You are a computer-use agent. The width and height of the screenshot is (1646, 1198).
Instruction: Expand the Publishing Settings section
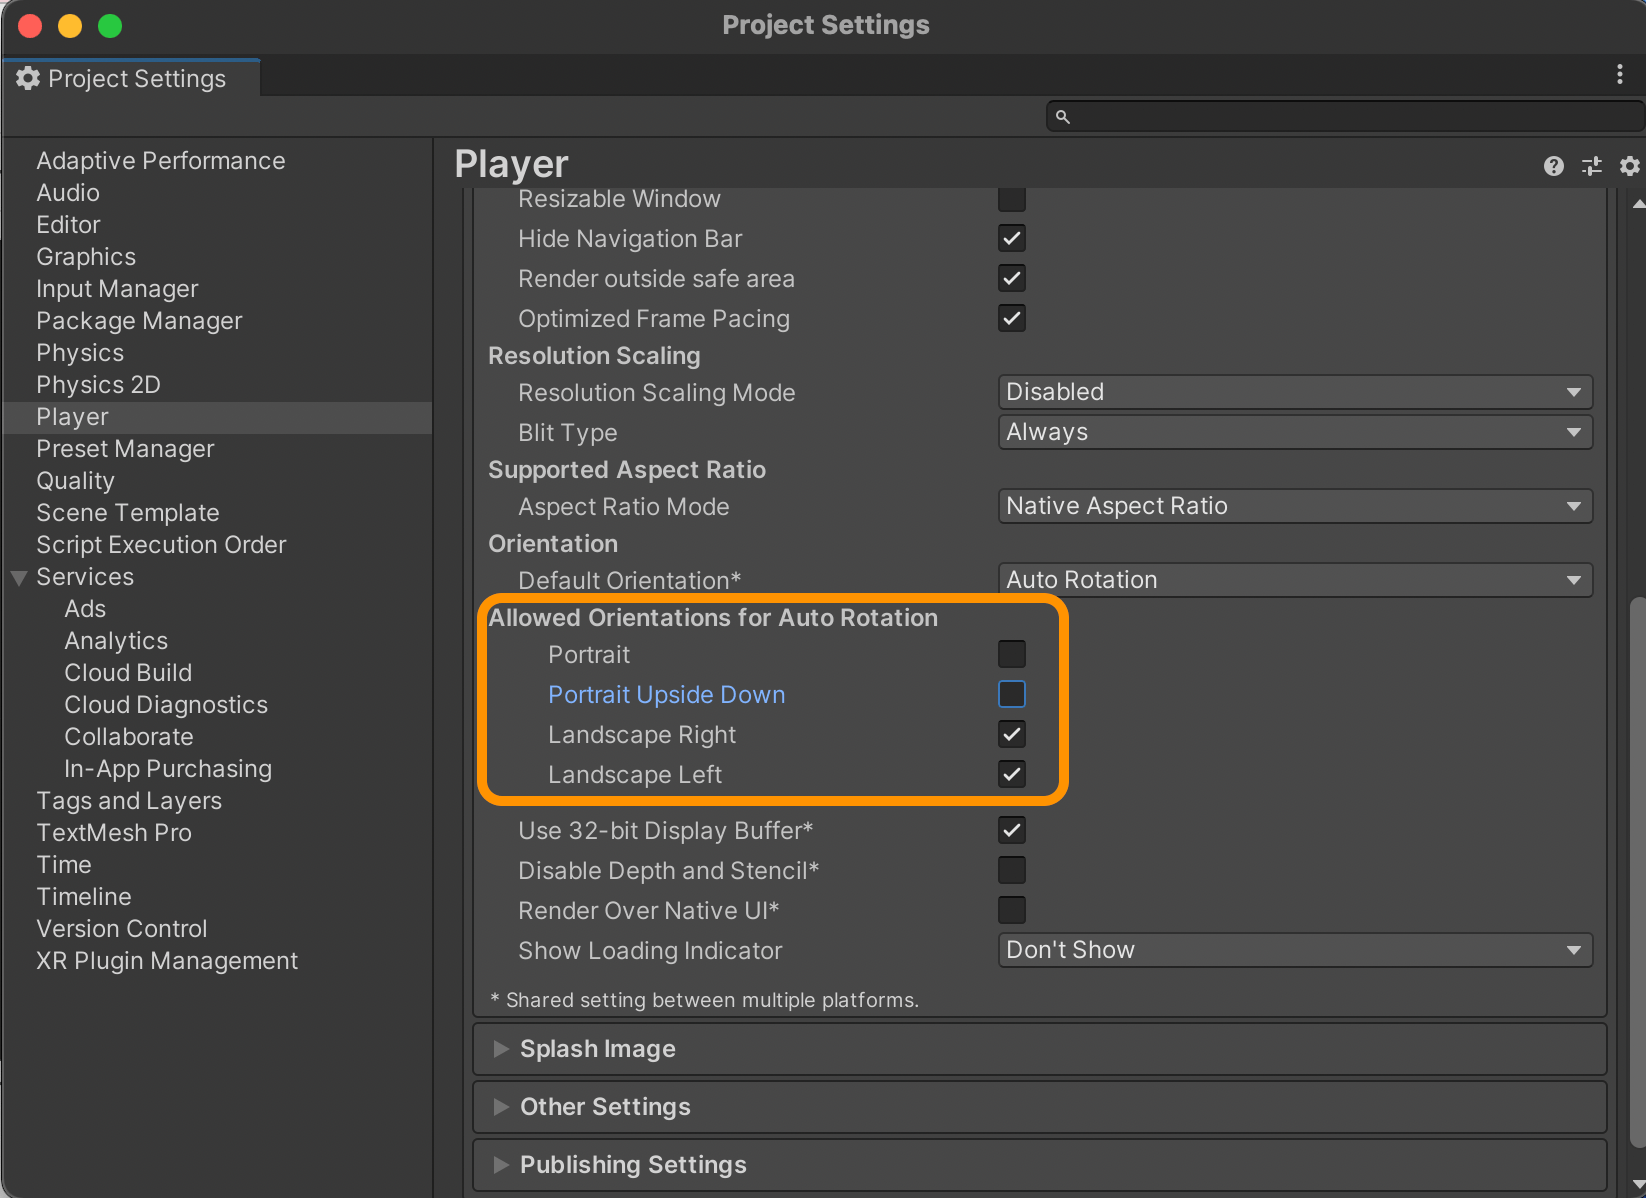click(x=502, y=1165)
